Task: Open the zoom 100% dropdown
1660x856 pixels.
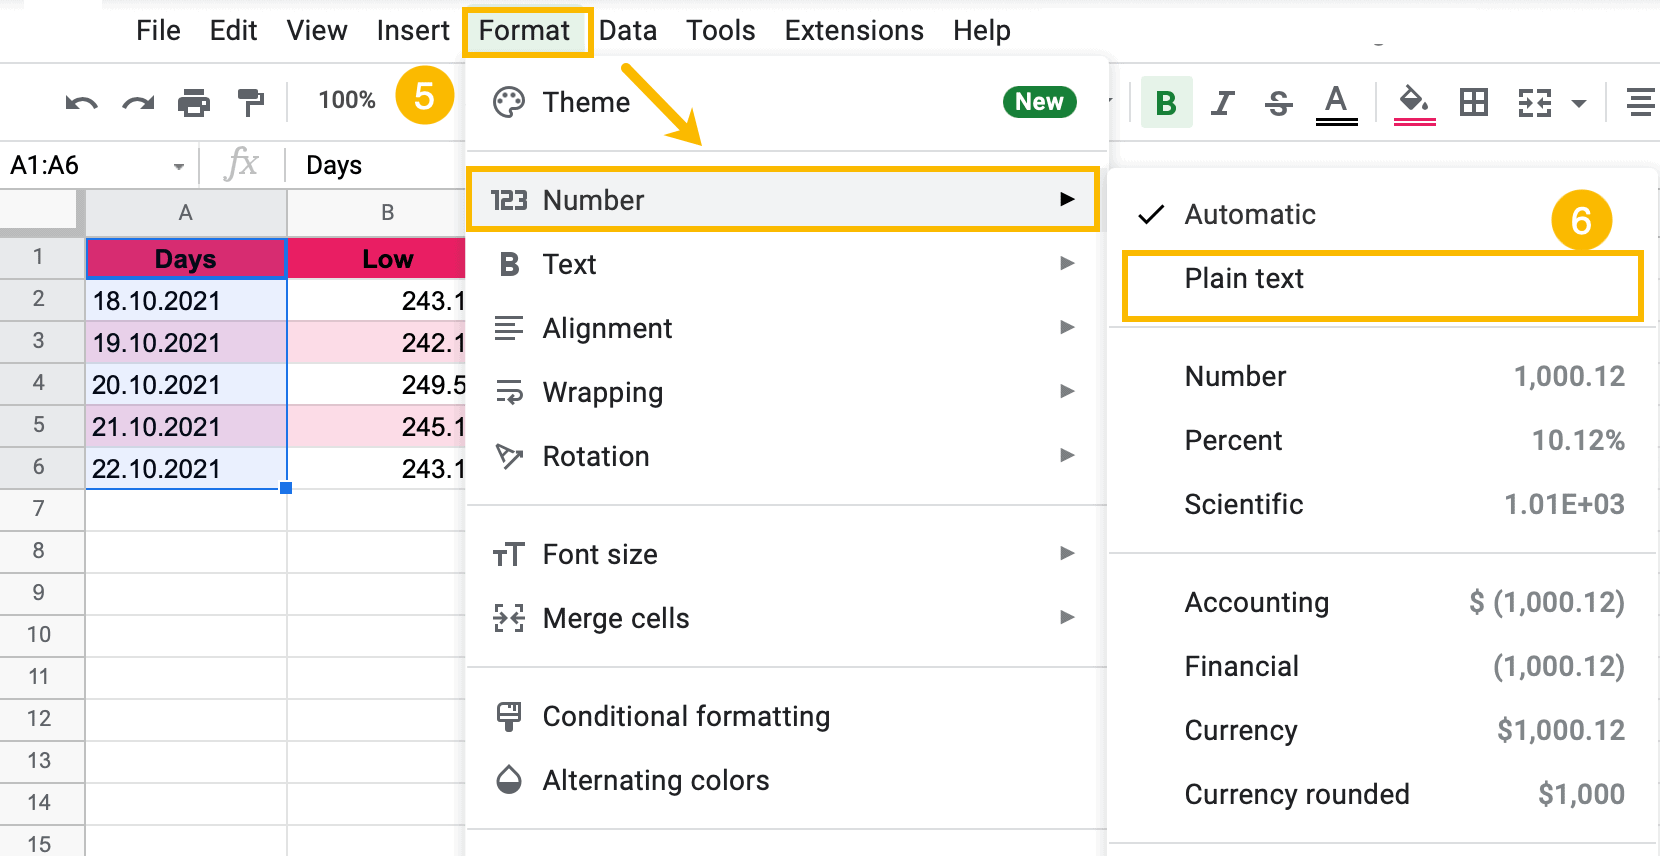Action: pos(346,100)
